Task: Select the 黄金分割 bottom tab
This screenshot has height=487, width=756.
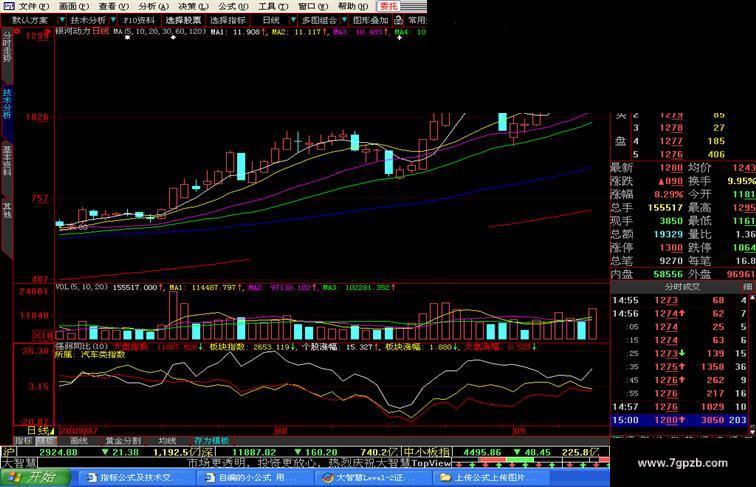Action: click(123, 441)
